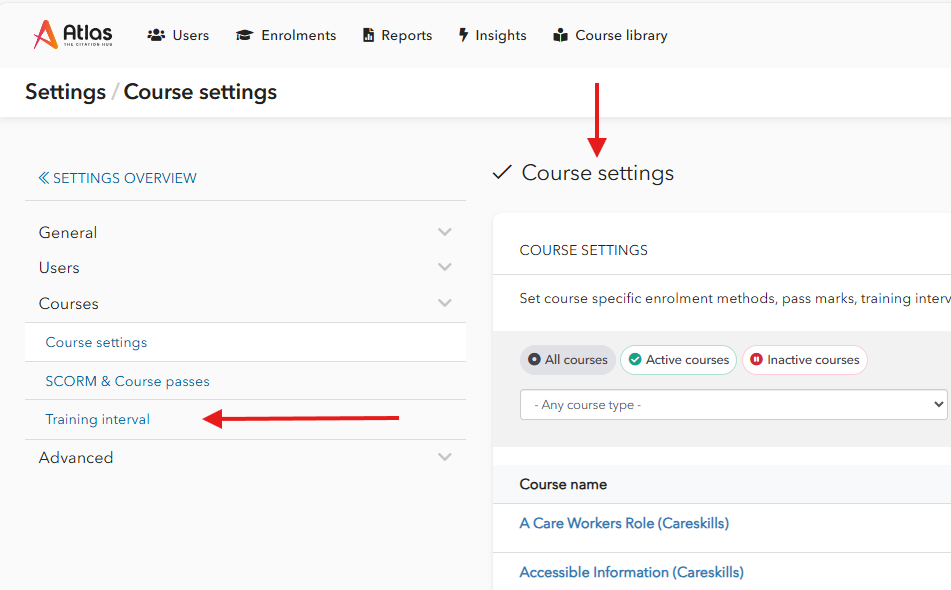Click the double chevron back icon

[43, 178]
